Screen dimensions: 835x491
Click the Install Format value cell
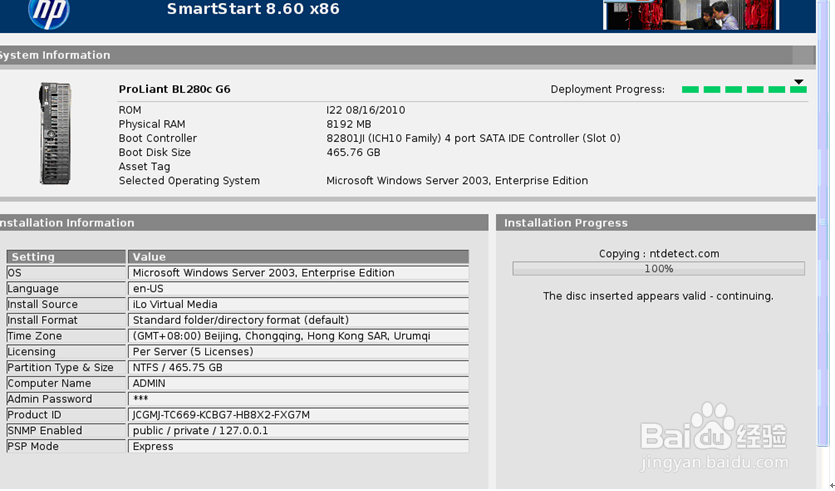[298, 320]
